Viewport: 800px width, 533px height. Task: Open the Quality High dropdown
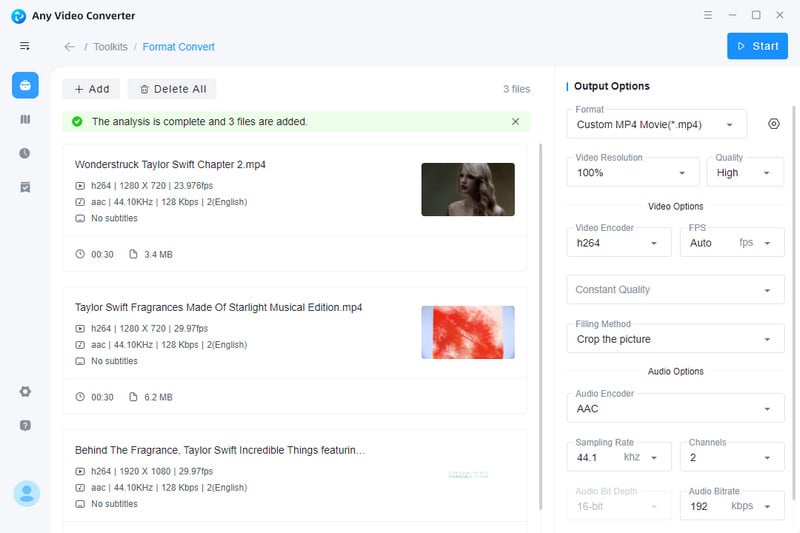pos(745,172)
